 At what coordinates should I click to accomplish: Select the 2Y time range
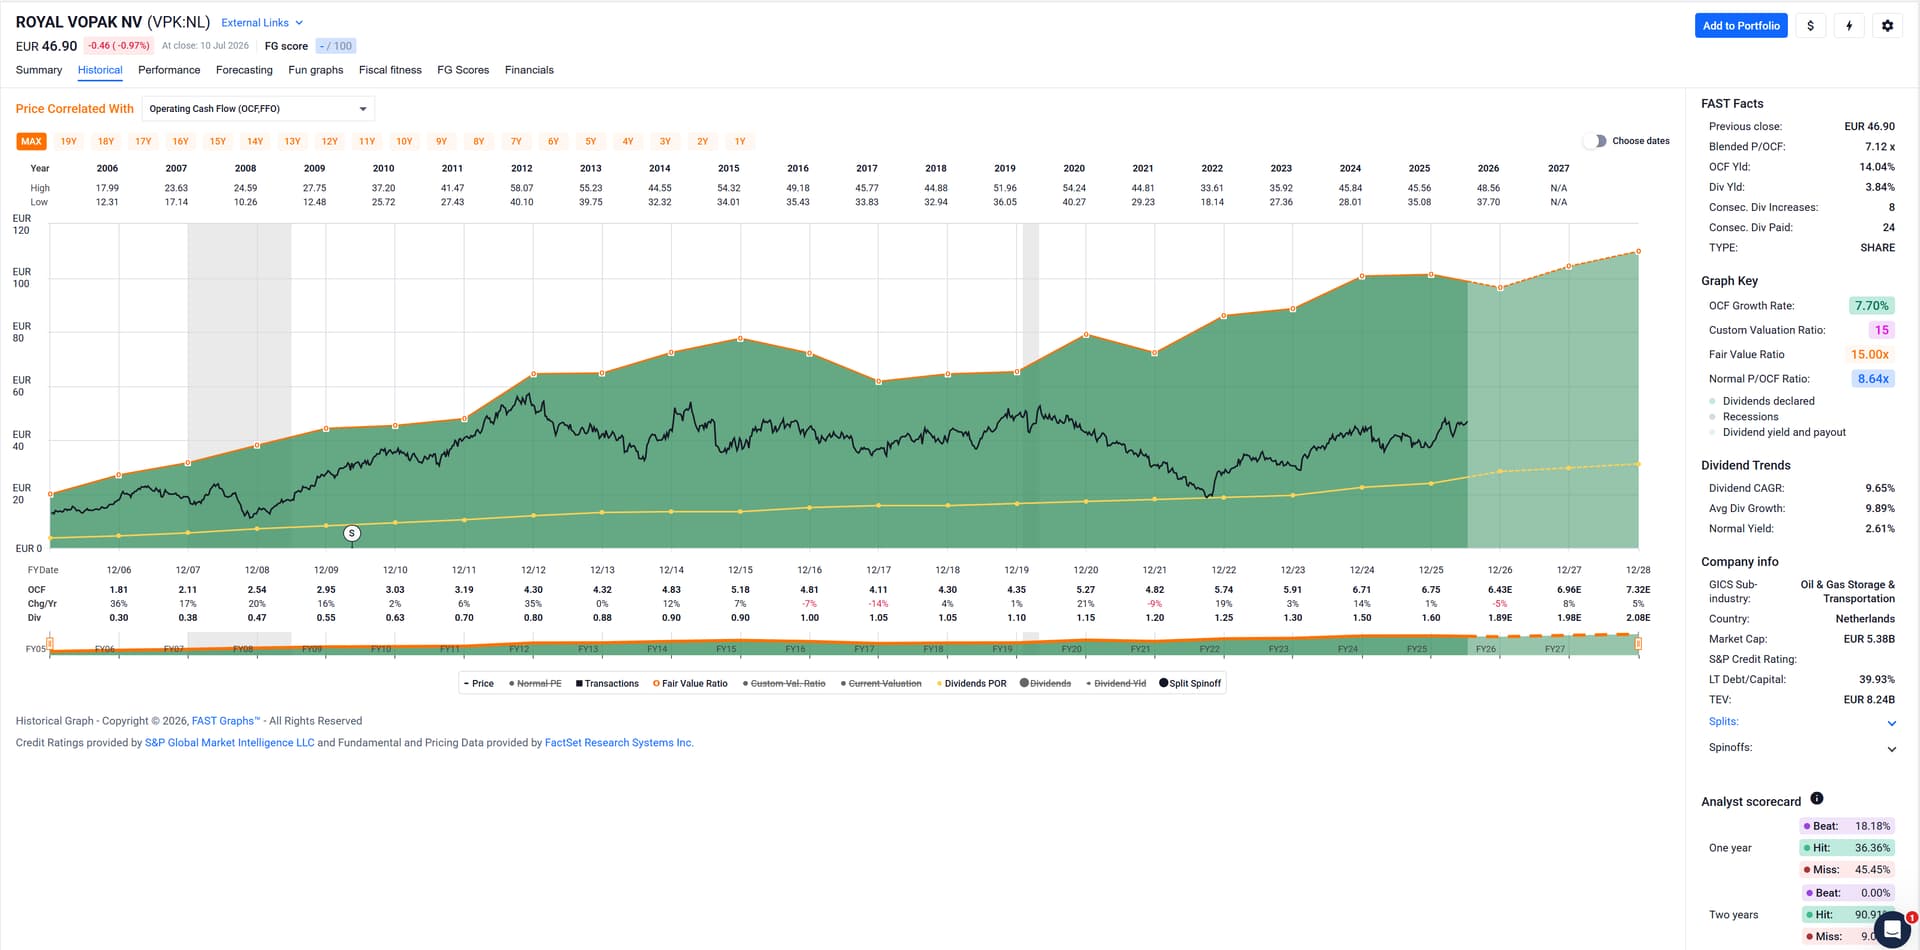703,142
